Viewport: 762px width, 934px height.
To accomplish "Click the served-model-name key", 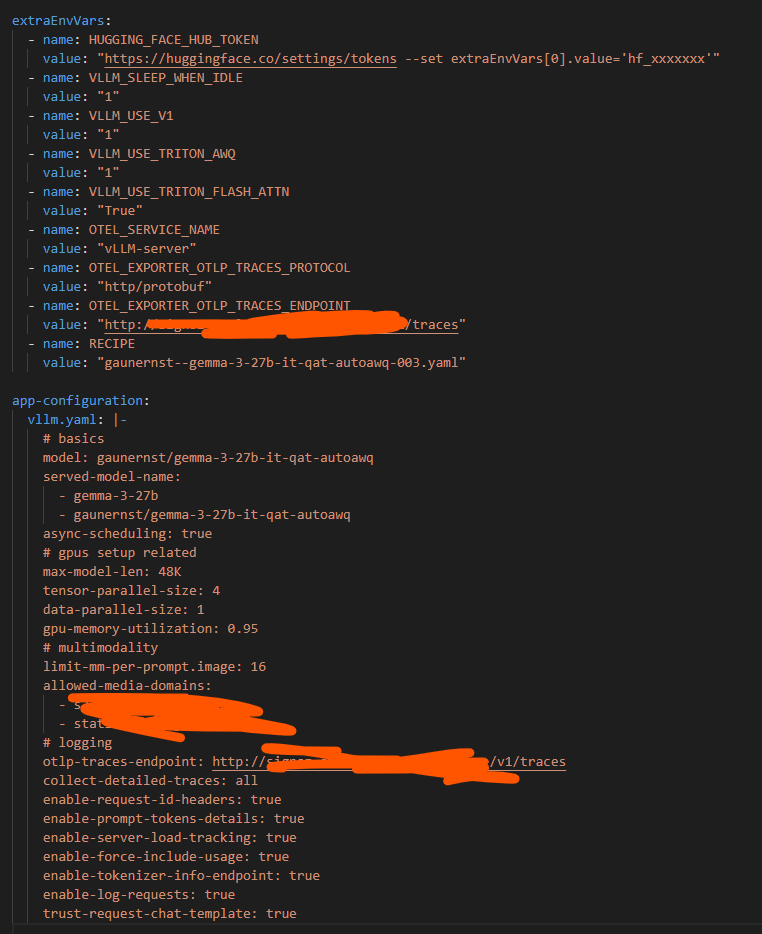I will coord(111,477).
